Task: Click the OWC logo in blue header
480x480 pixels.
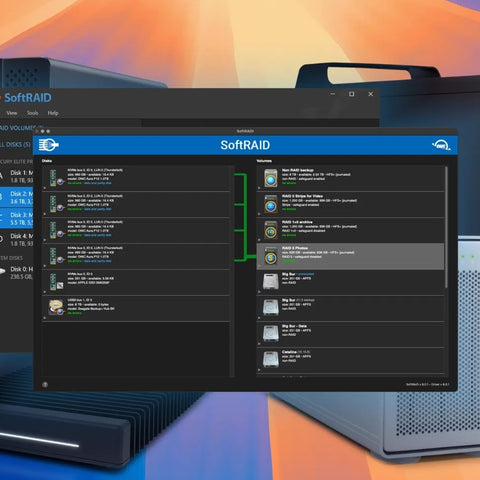Action: 441,145
